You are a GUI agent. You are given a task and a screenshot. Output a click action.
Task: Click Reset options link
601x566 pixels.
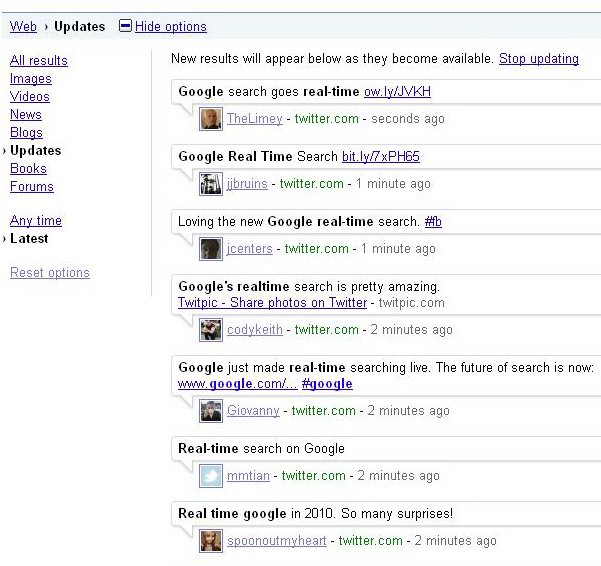50,272
